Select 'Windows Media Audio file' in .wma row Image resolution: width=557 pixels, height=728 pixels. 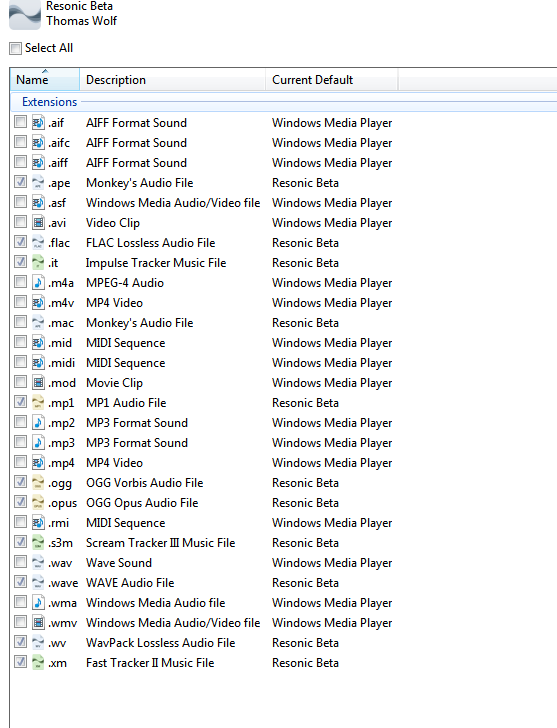[x=155, y=603]
